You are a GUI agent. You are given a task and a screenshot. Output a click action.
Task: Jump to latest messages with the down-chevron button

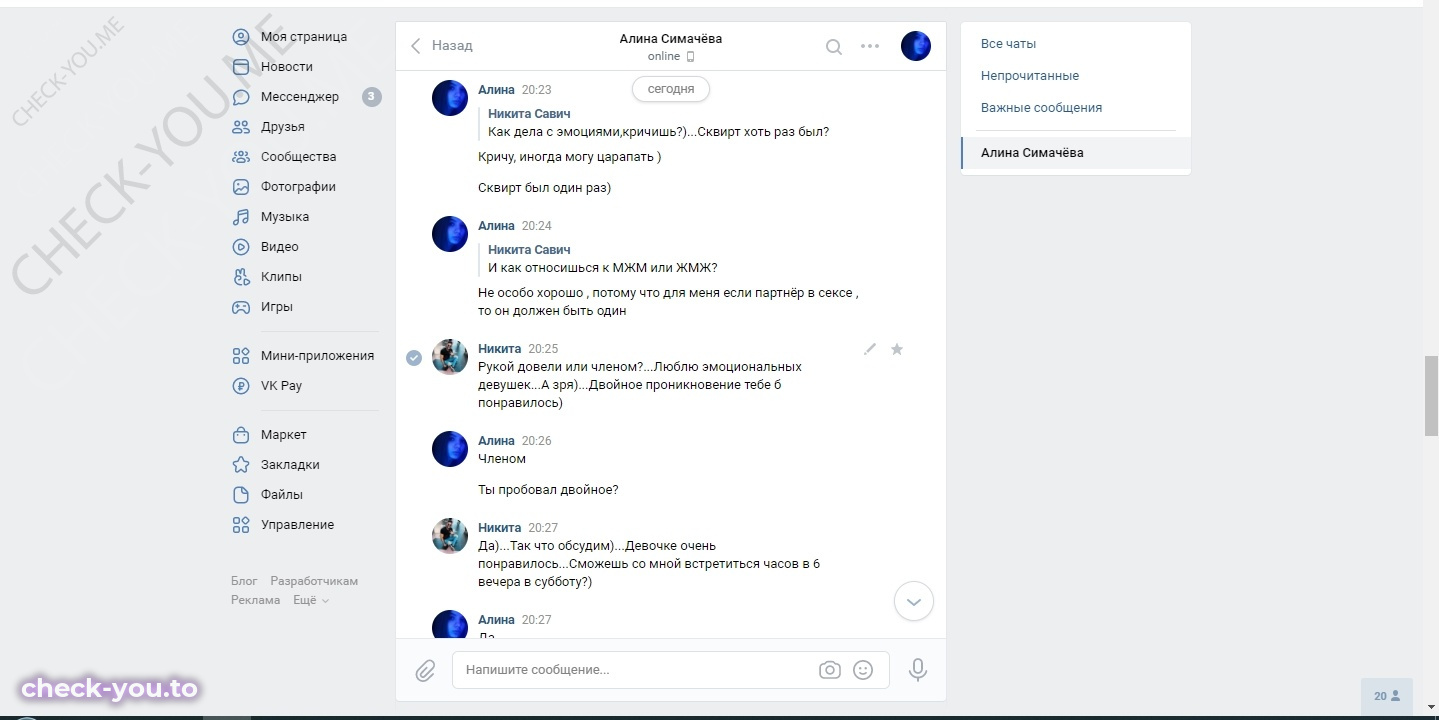[913, 602]
